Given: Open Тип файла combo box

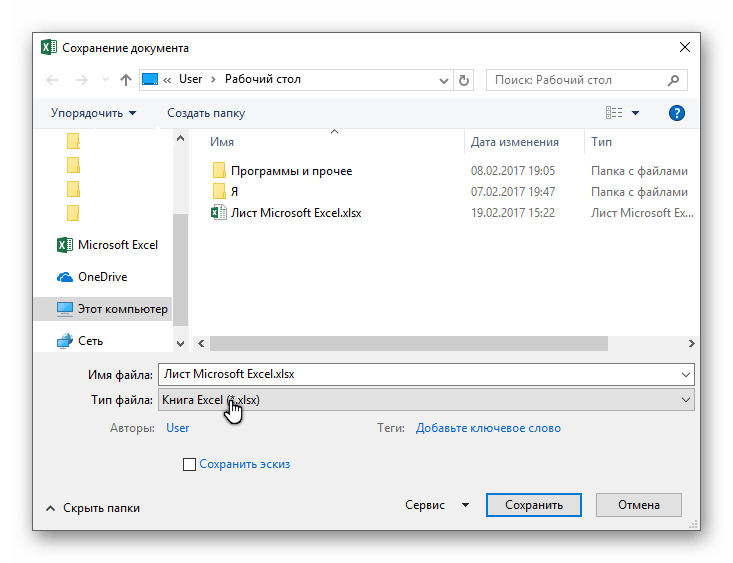Looking at the screenshot, I should [426, 400].
